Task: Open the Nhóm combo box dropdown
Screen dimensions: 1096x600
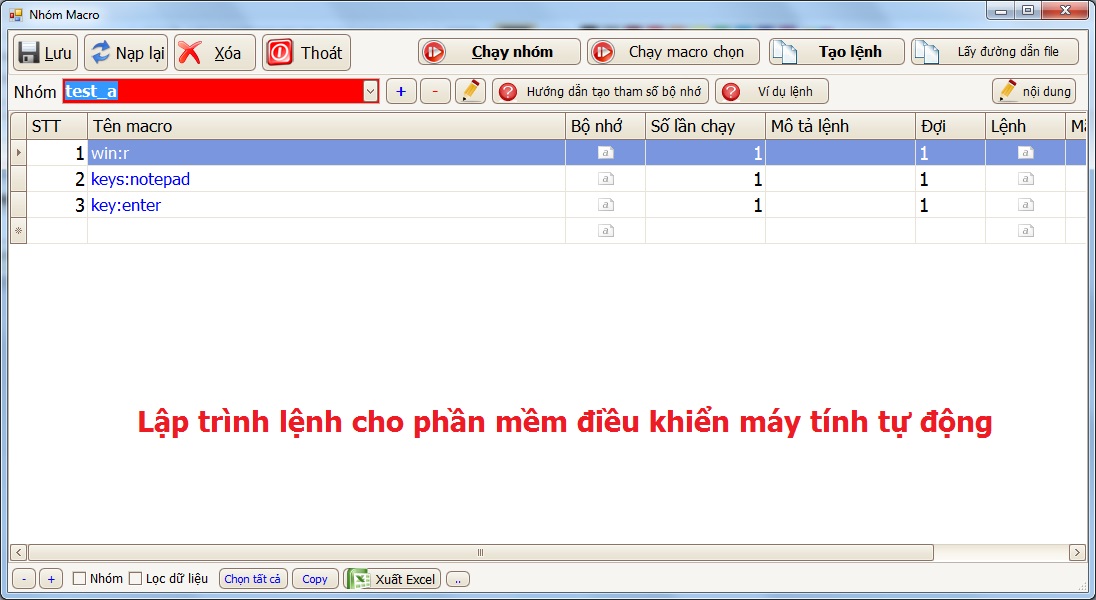Action: [x=372, y=91]
